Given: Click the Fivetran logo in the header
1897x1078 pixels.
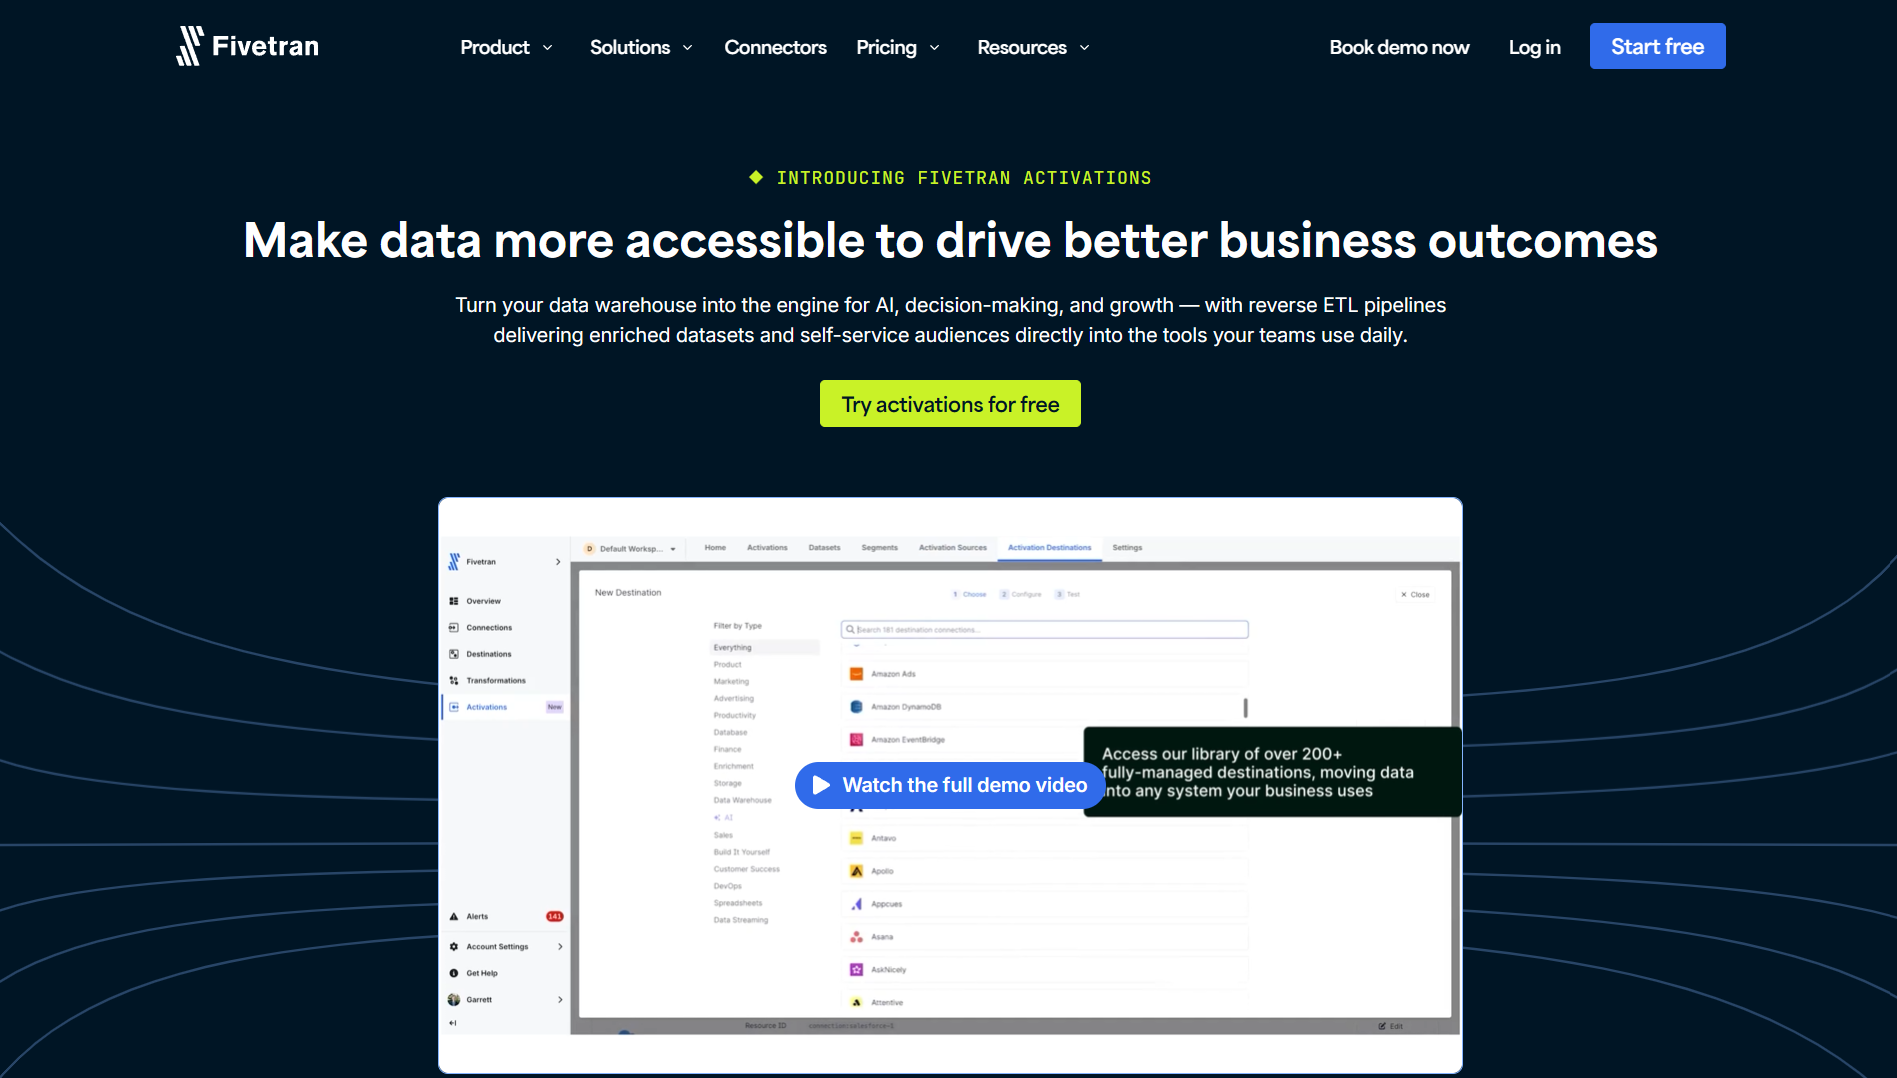Looking at the screenshot, I should point(247,46).
